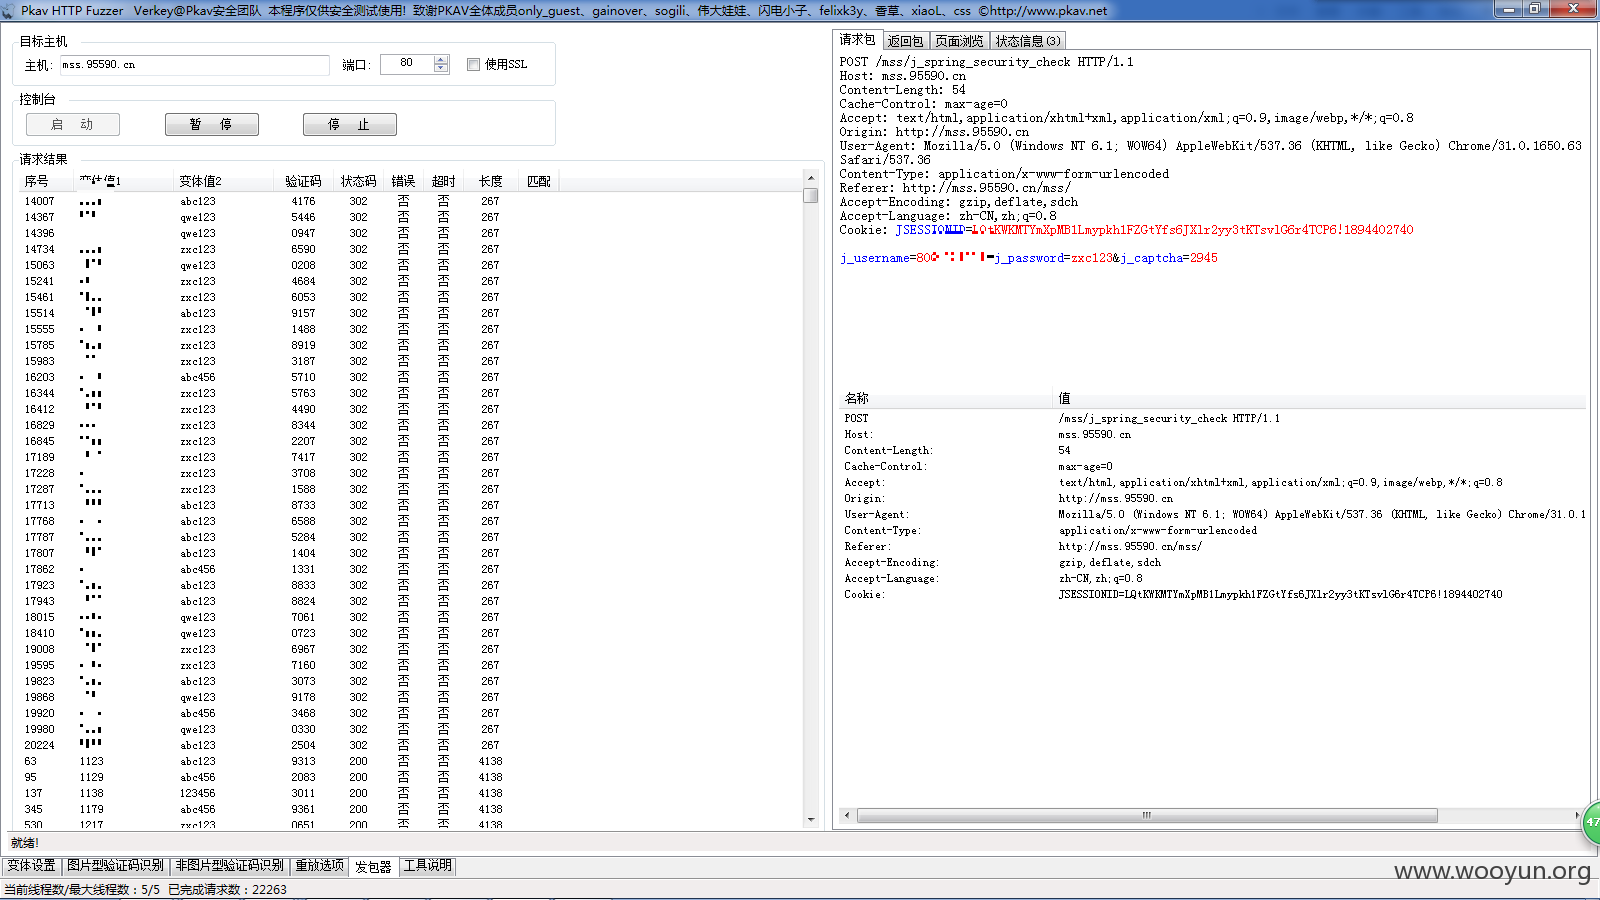The image size is (1600, 900).
Task: Click the Cache-Control name cell in the header grid
Action: 885,466
